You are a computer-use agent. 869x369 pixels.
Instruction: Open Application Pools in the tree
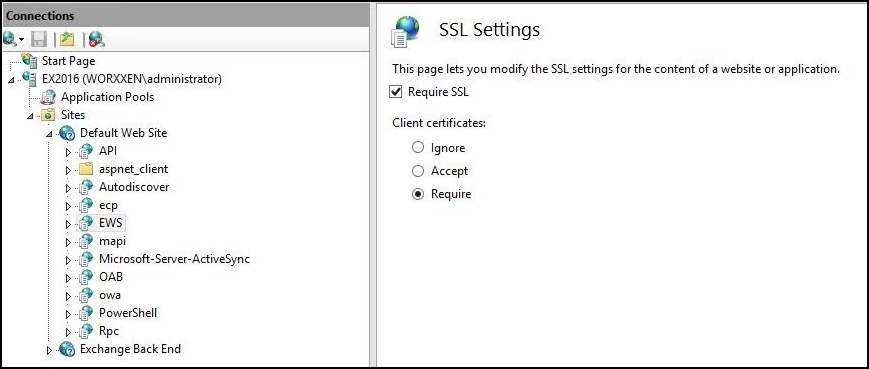pos(108,97)
